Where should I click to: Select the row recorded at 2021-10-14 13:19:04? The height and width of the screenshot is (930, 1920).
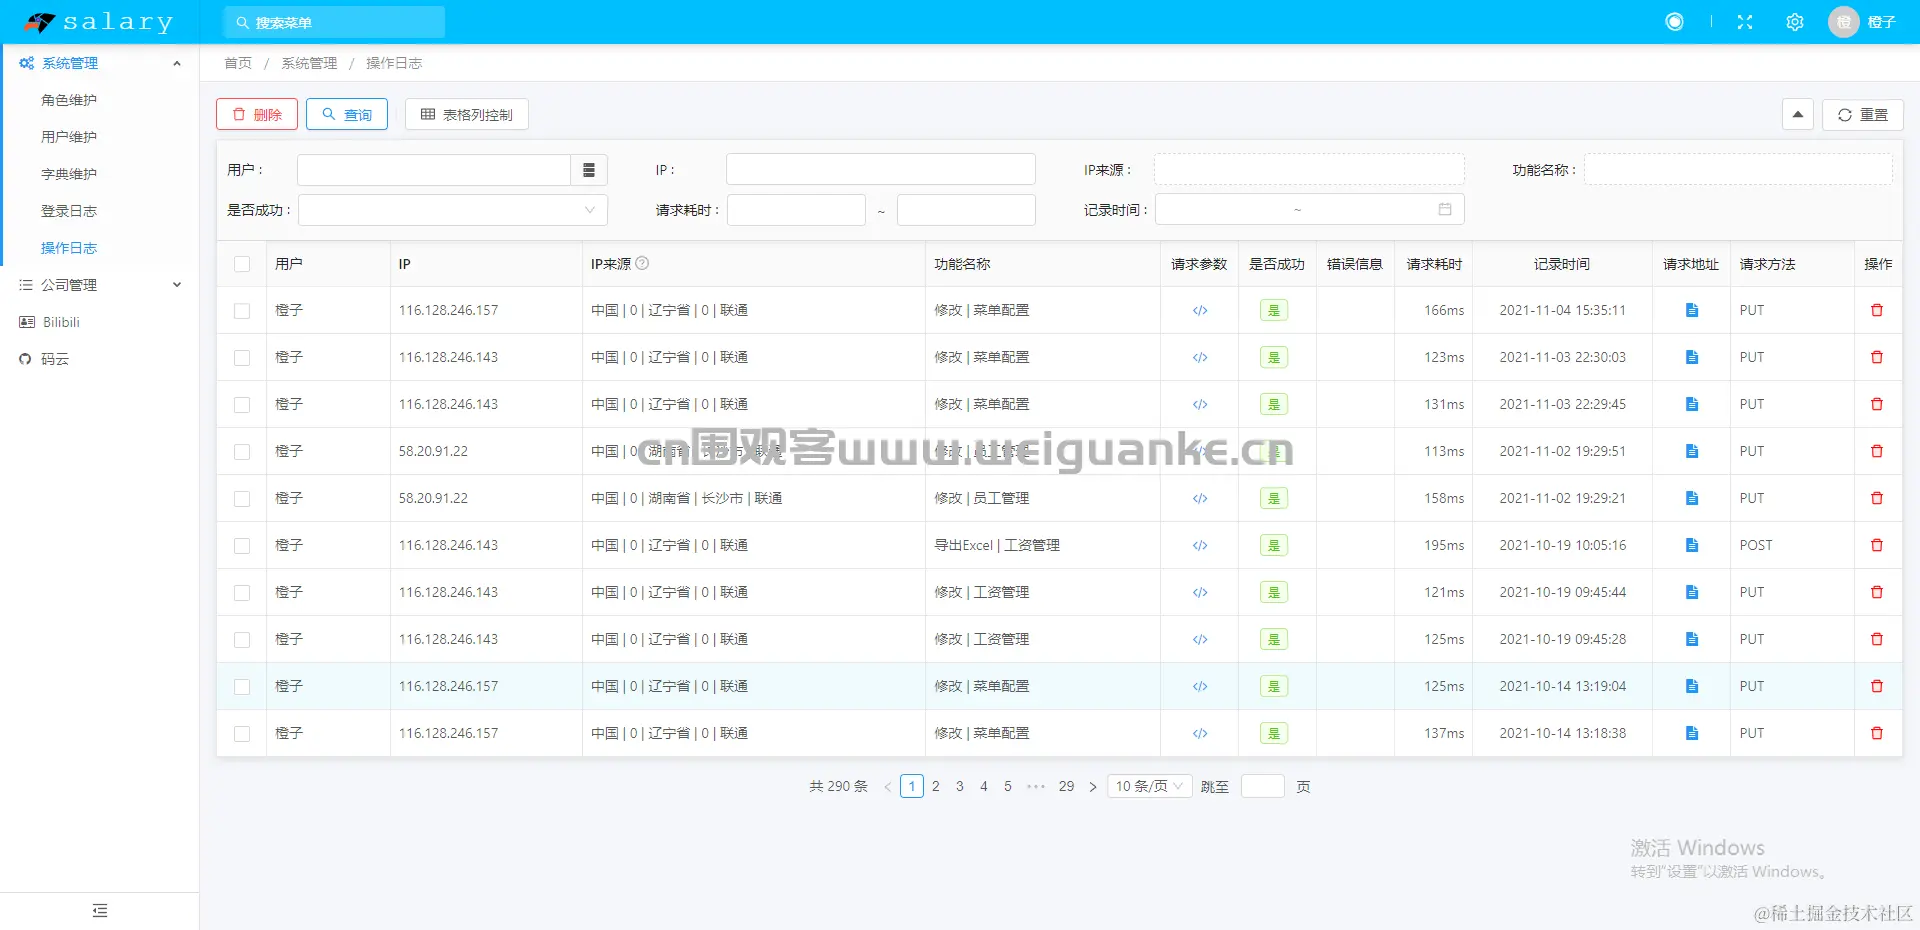(242, 687)
